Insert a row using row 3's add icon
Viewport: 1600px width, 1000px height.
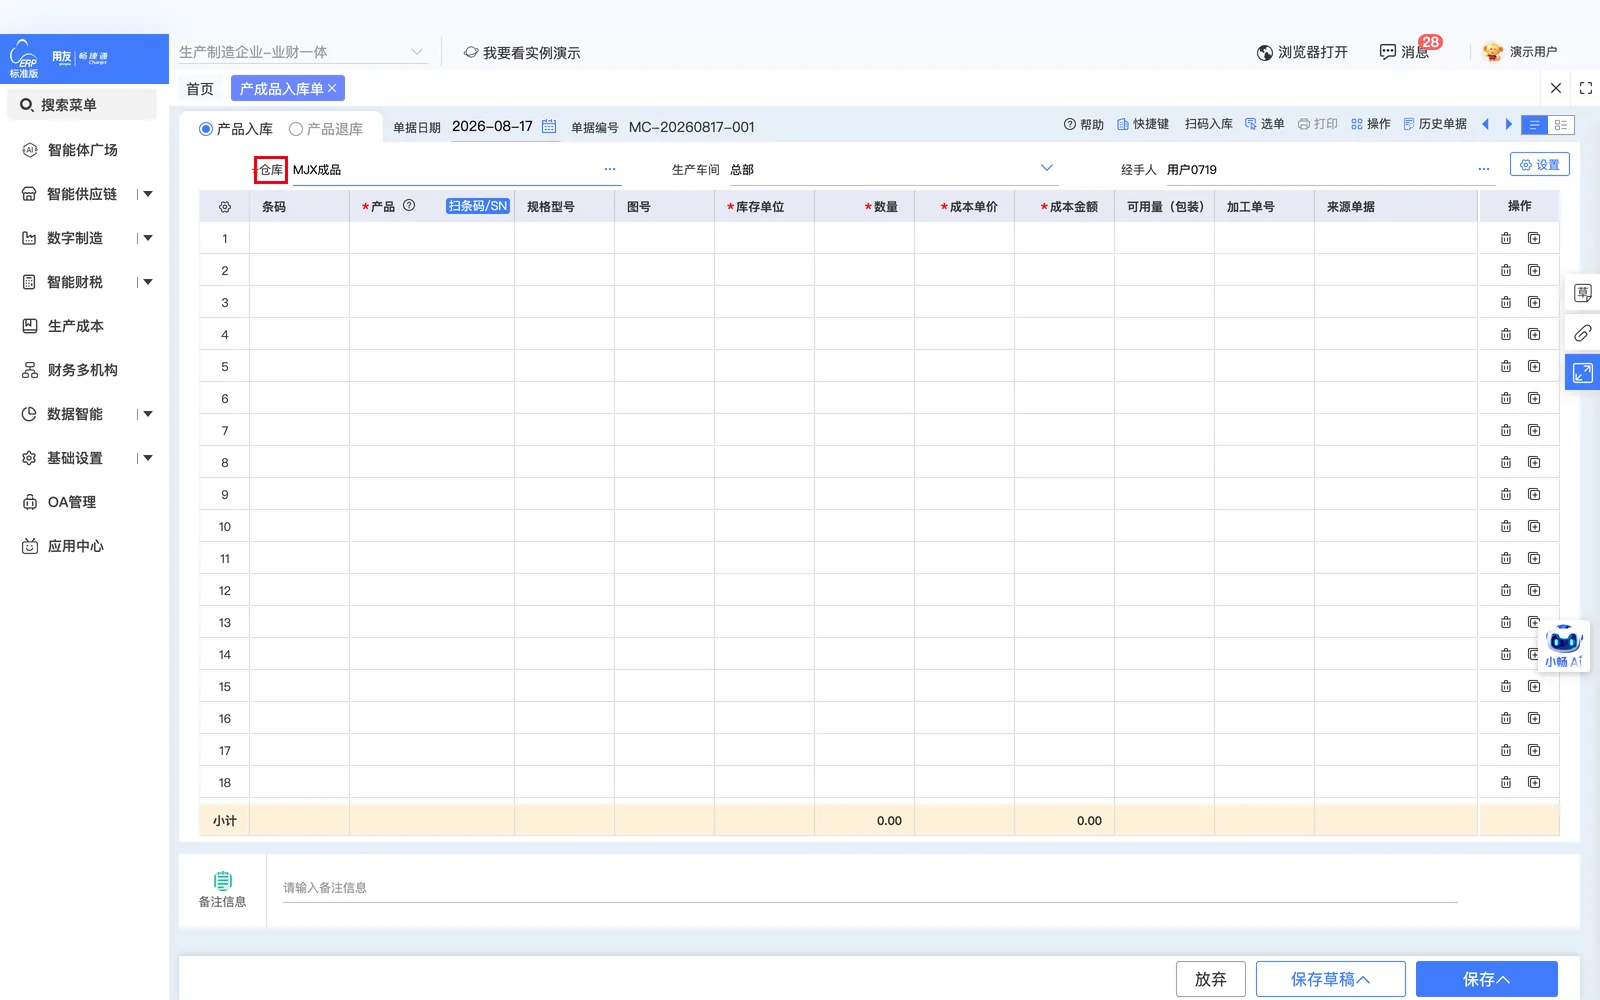point(1534,302)
